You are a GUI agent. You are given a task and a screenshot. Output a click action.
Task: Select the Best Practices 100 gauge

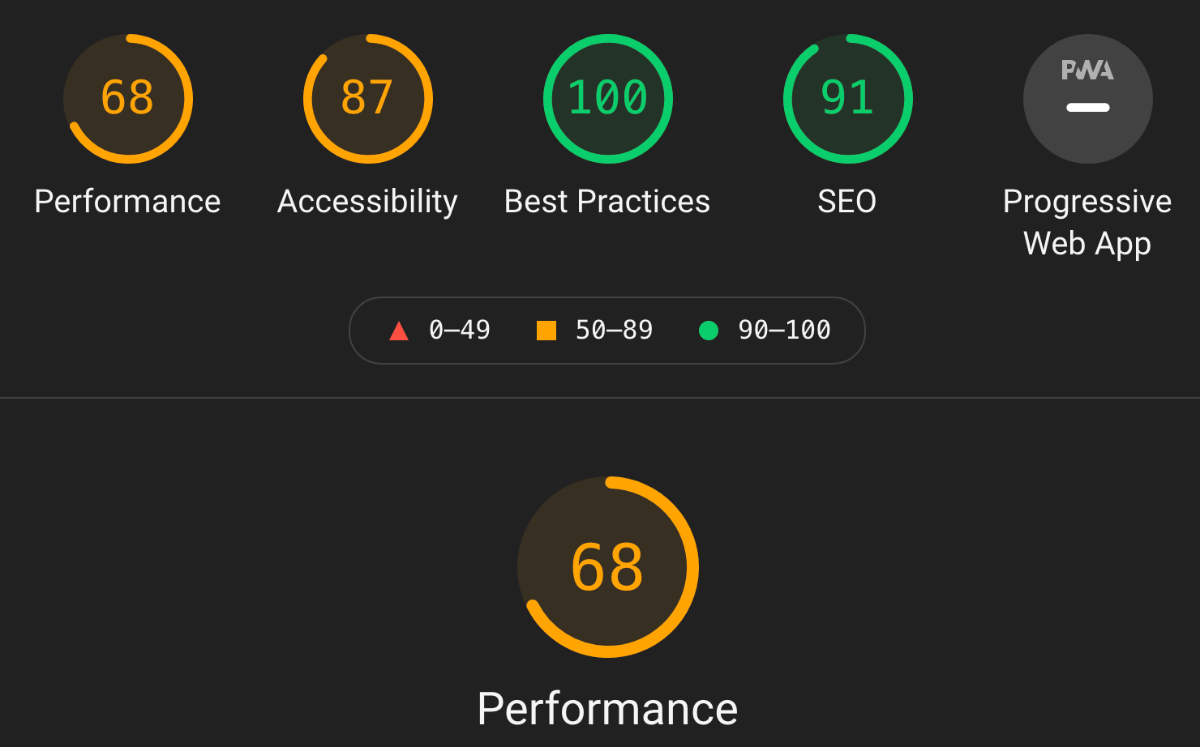[x=608, y=98]
